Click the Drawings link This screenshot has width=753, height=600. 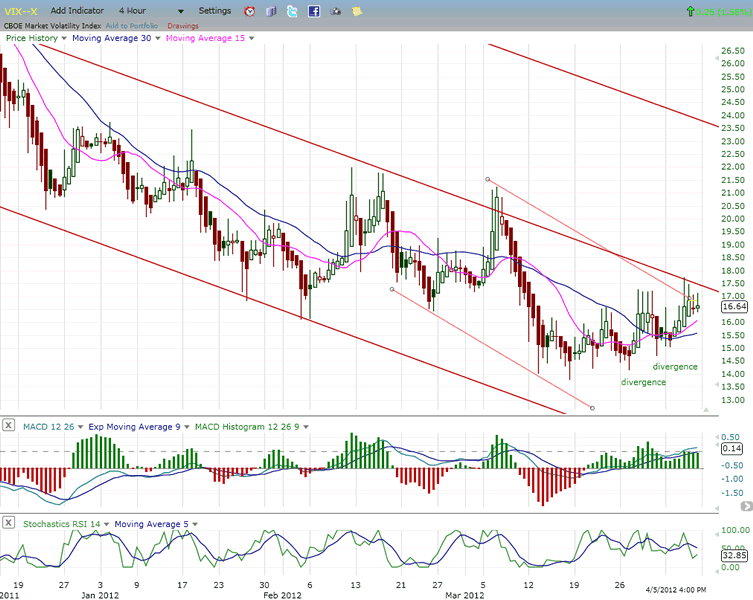(x=183, y=25)
